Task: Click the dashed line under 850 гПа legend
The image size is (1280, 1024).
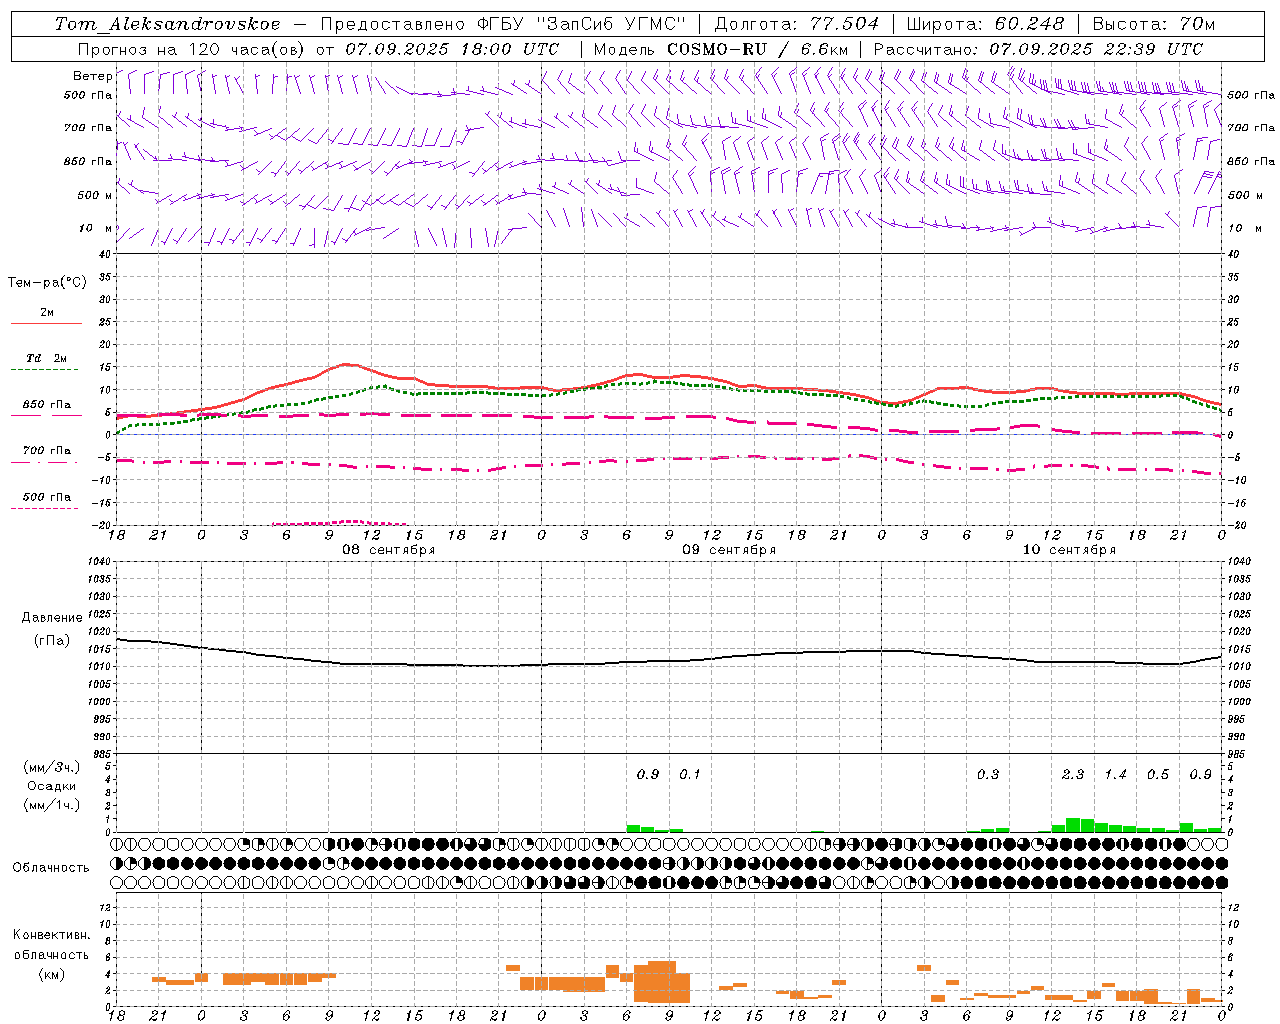Action: tap(45, 416)
